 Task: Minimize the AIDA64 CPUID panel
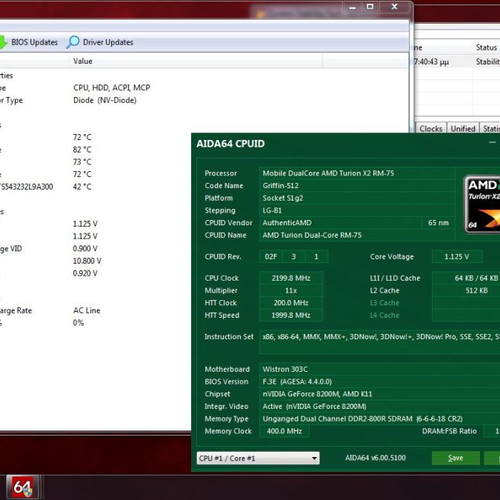coord(492,143)
